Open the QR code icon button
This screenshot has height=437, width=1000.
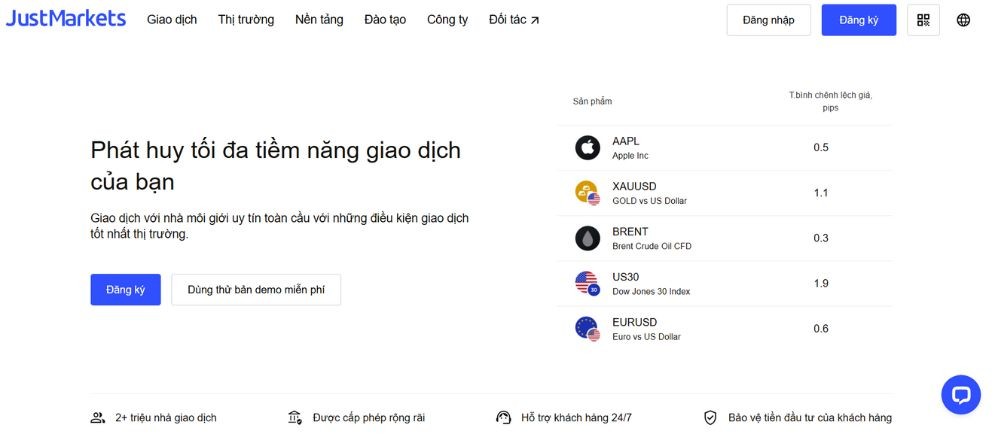coord(922,20)
